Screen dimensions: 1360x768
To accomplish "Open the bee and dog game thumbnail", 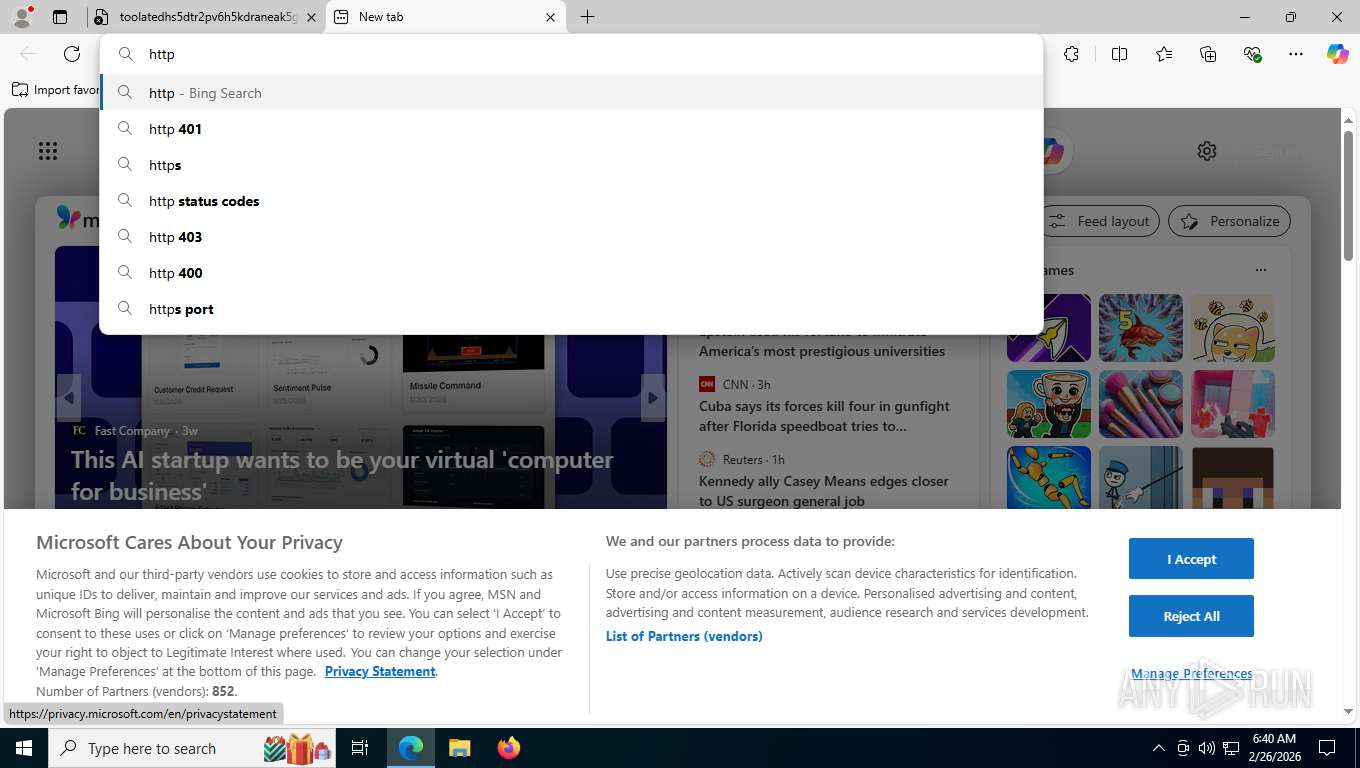I will pyautogui.click(x=1233, y=328).
